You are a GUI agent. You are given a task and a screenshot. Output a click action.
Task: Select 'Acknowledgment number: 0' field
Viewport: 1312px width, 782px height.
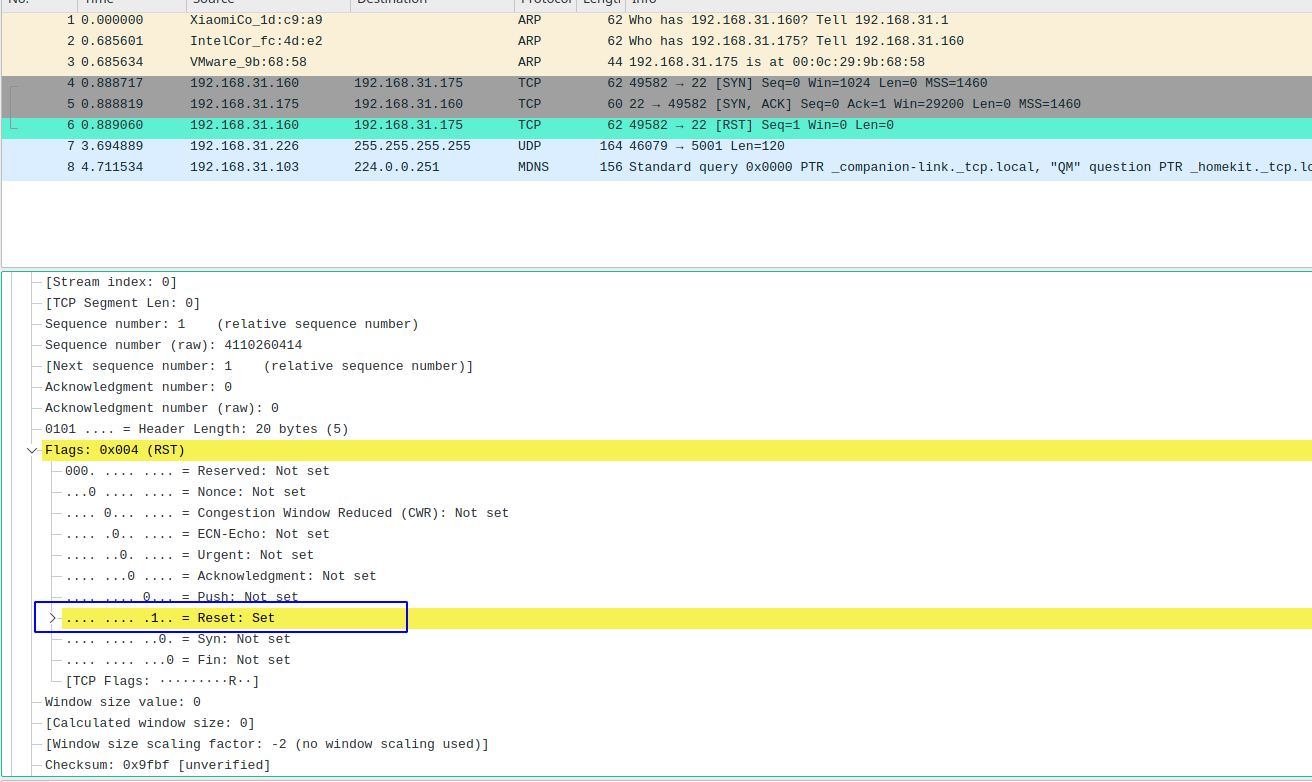pyautogui.click(x=139, y=387)
